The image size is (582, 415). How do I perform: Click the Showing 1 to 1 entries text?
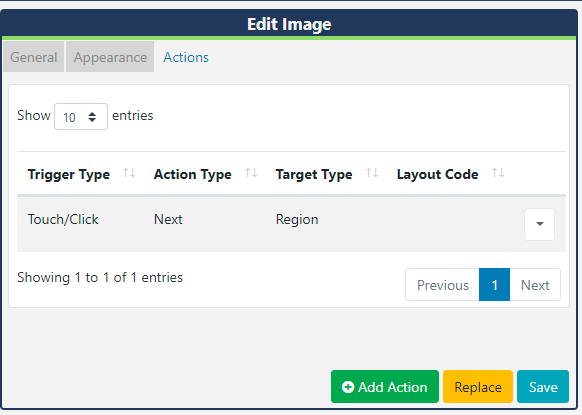(x=100, y=277)
